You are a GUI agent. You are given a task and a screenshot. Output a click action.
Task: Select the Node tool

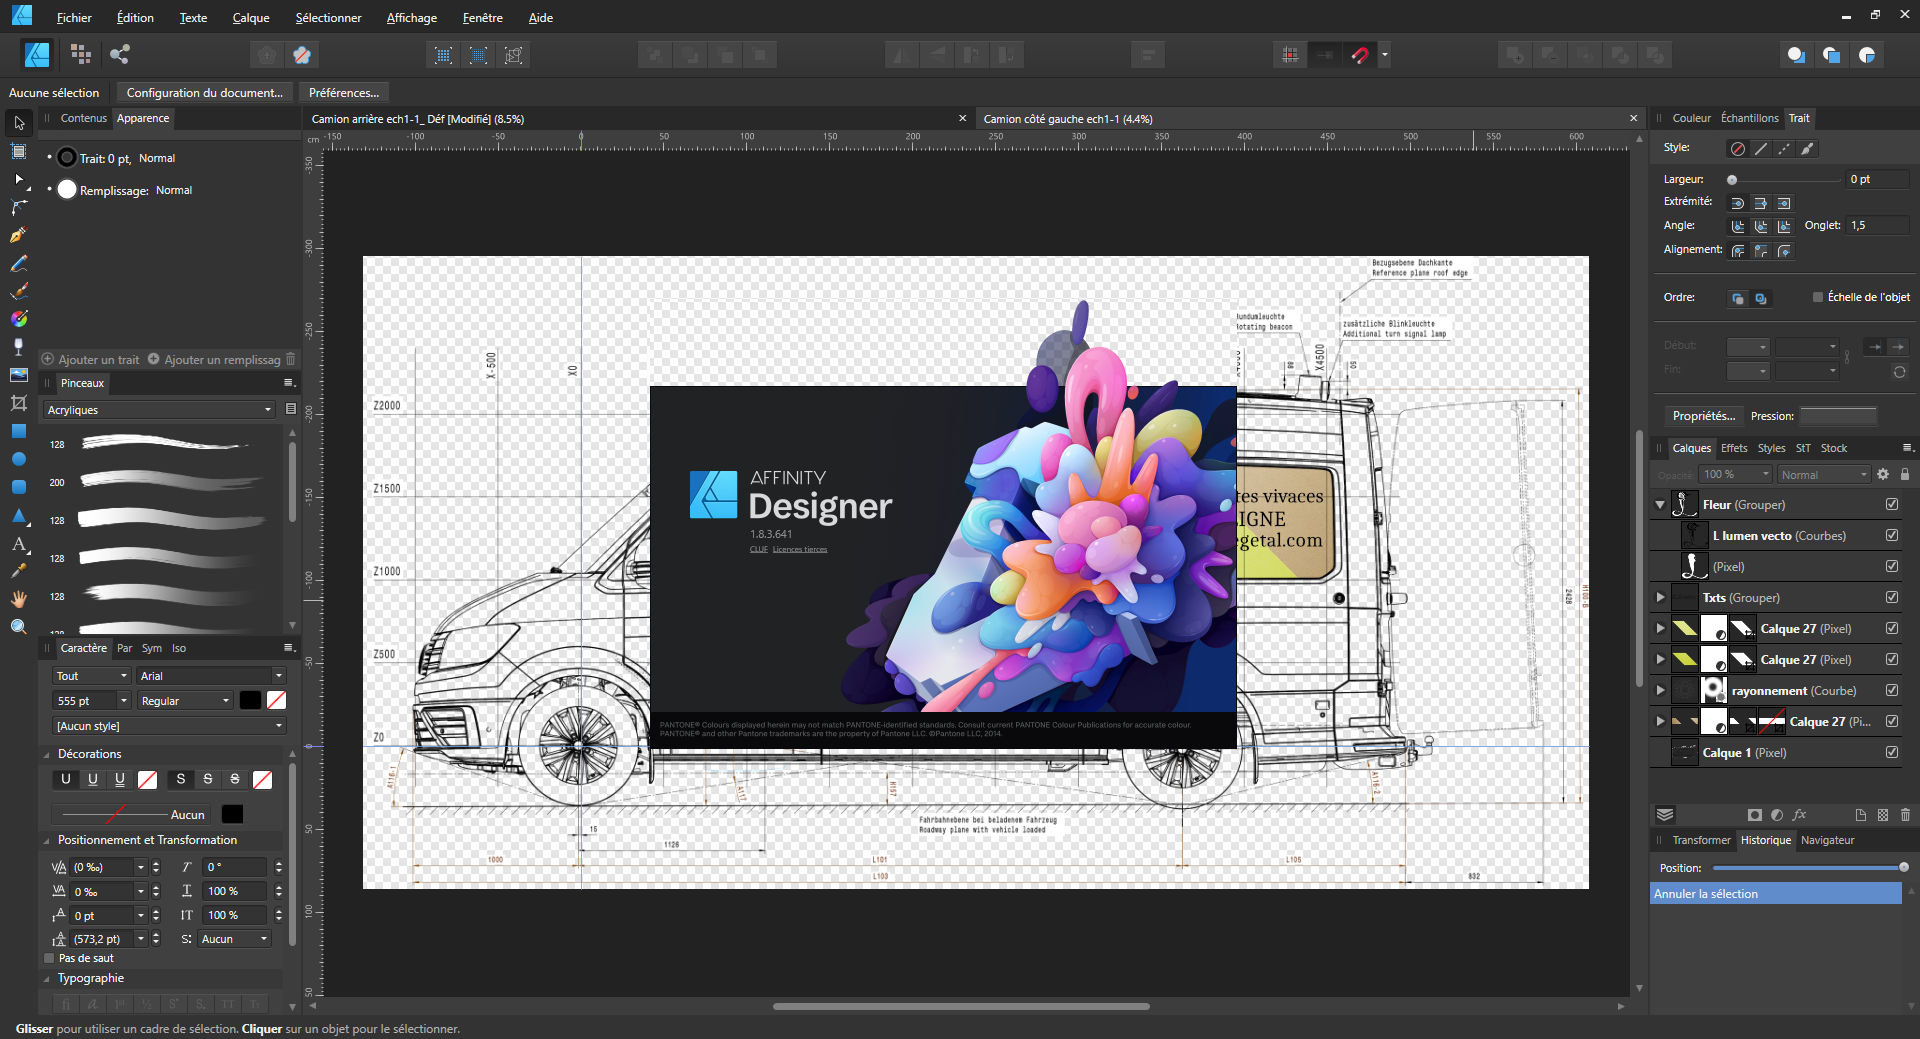[x=18, y=179]
